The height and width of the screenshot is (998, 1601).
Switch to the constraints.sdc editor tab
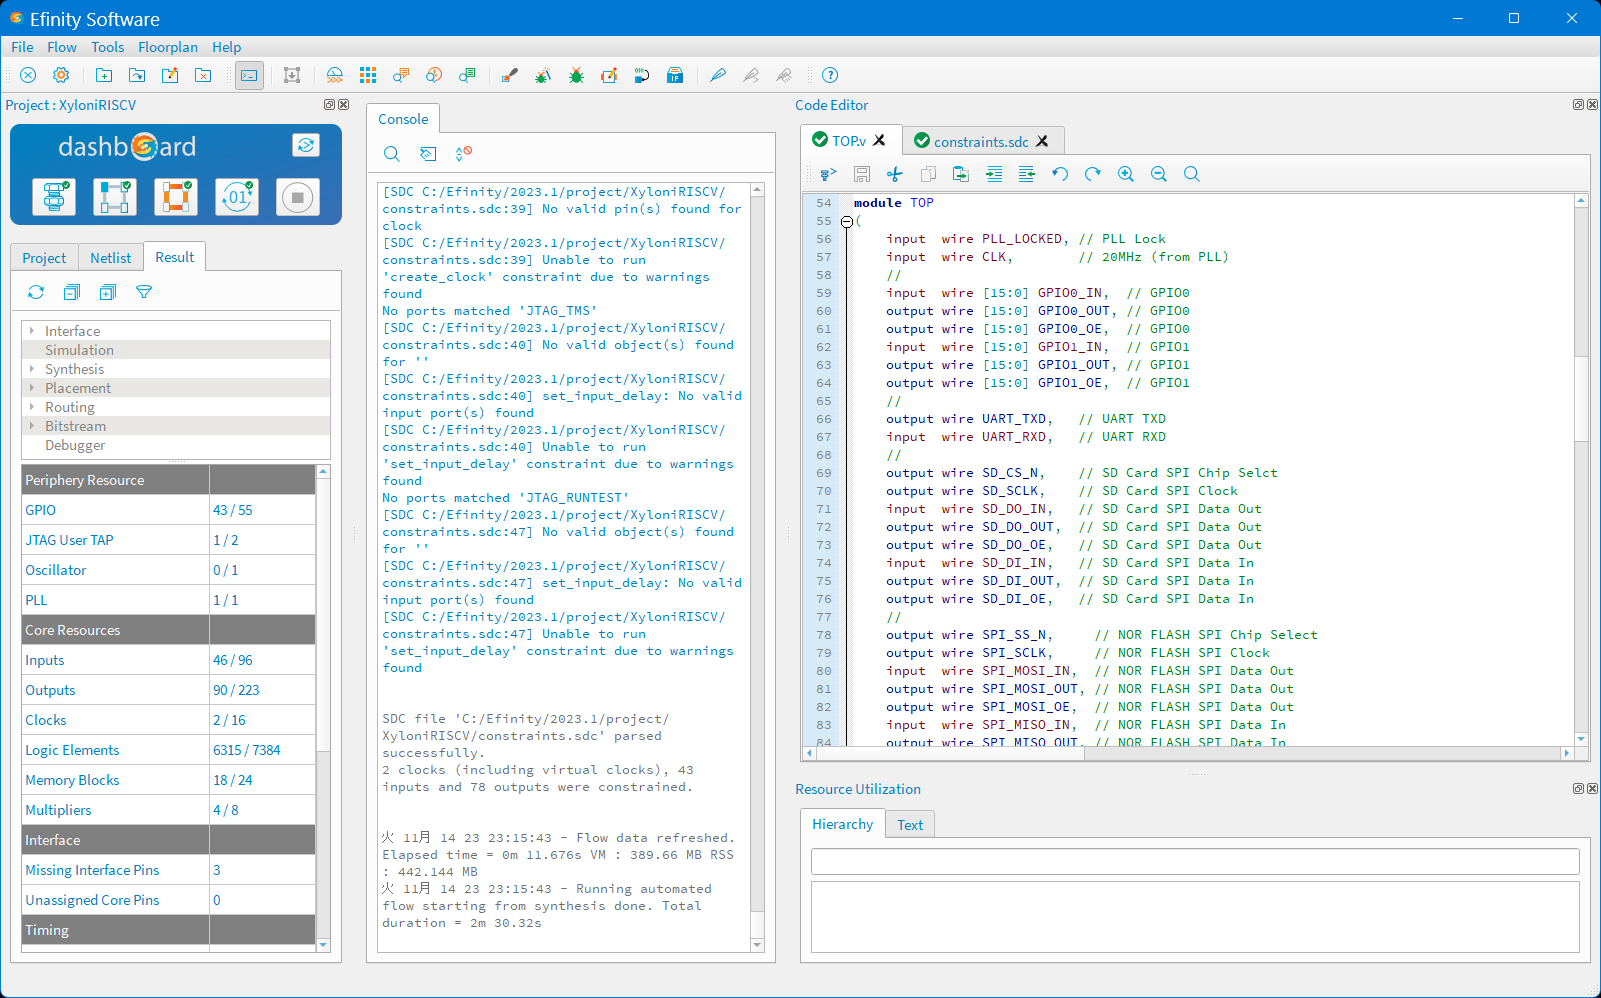[980, 142]
